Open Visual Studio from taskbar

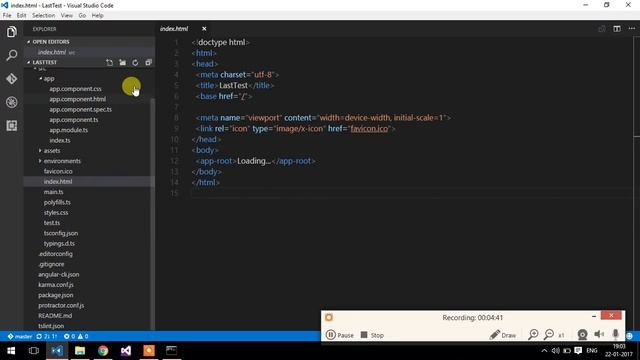click(126, 351)
